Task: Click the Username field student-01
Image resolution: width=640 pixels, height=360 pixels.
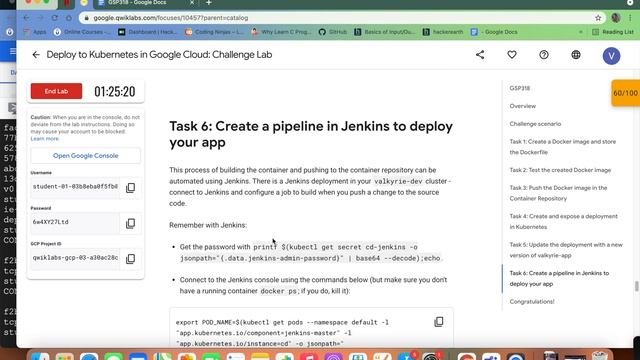Action: point(75,187)
